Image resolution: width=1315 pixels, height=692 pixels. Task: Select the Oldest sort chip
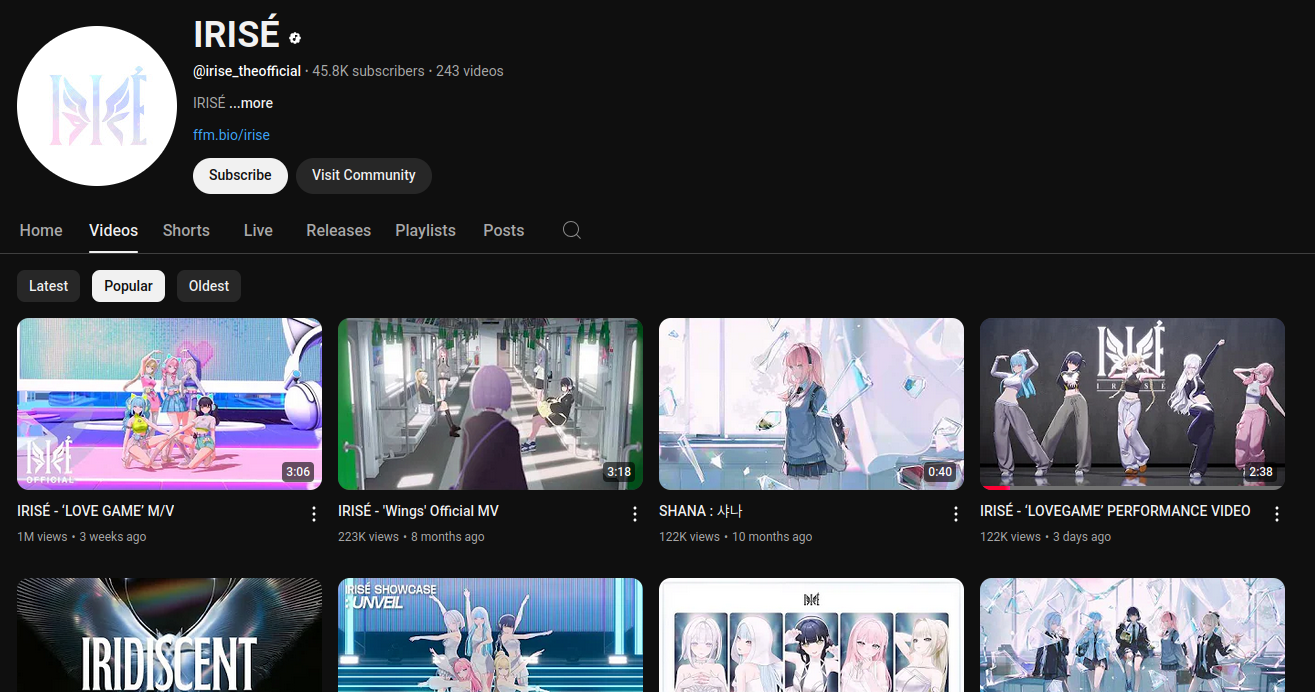point(209,286)
